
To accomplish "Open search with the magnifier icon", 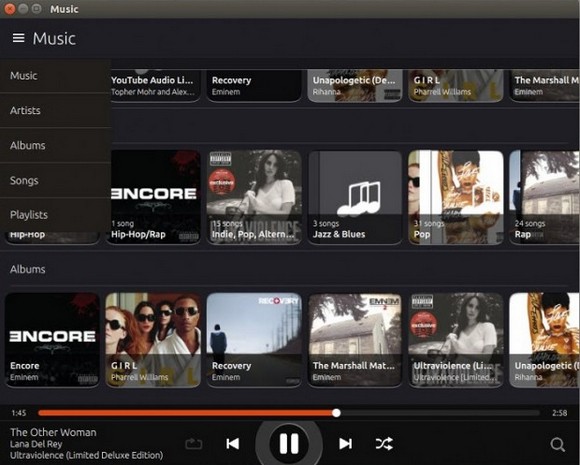I will pyautogui.click(x=557, y=444).
